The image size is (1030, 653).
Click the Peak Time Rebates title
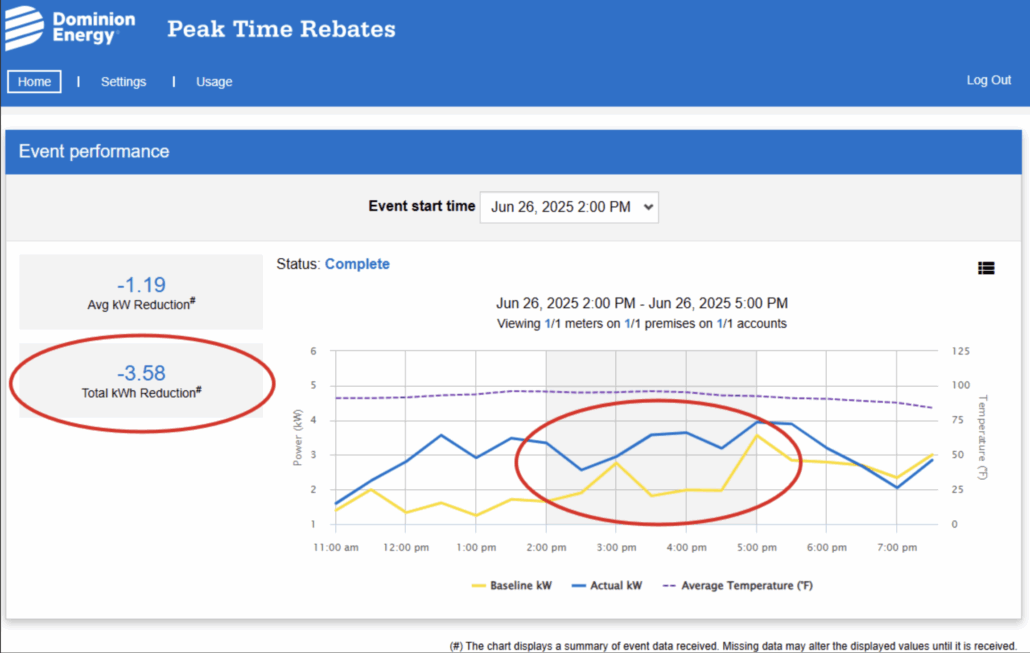(281, 29)
